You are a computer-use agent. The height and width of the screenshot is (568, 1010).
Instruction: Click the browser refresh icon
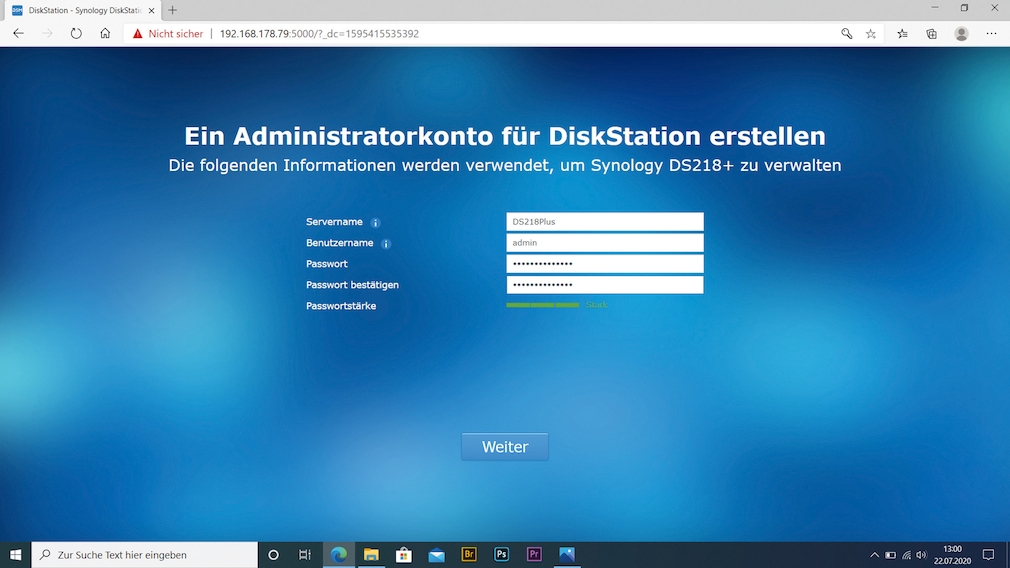tap(76, 33)
